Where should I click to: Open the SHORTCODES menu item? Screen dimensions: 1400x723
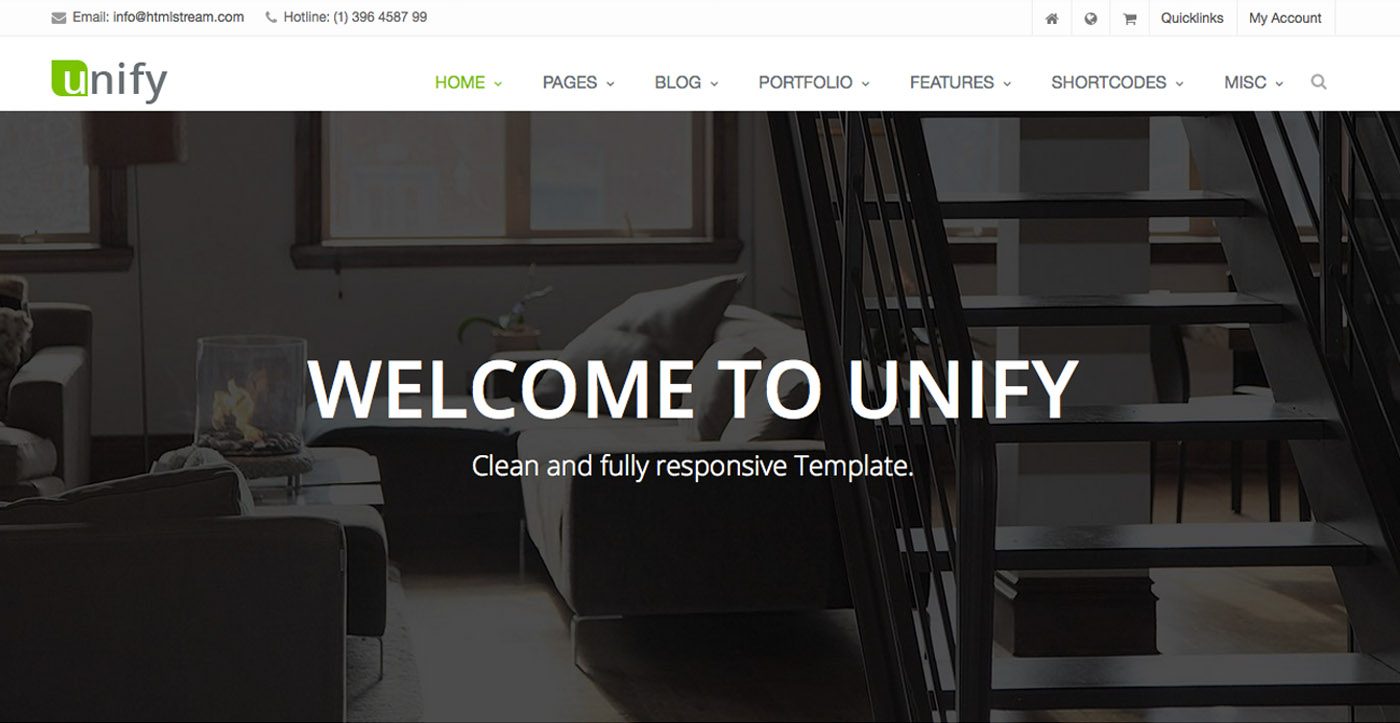[1108, 82]
